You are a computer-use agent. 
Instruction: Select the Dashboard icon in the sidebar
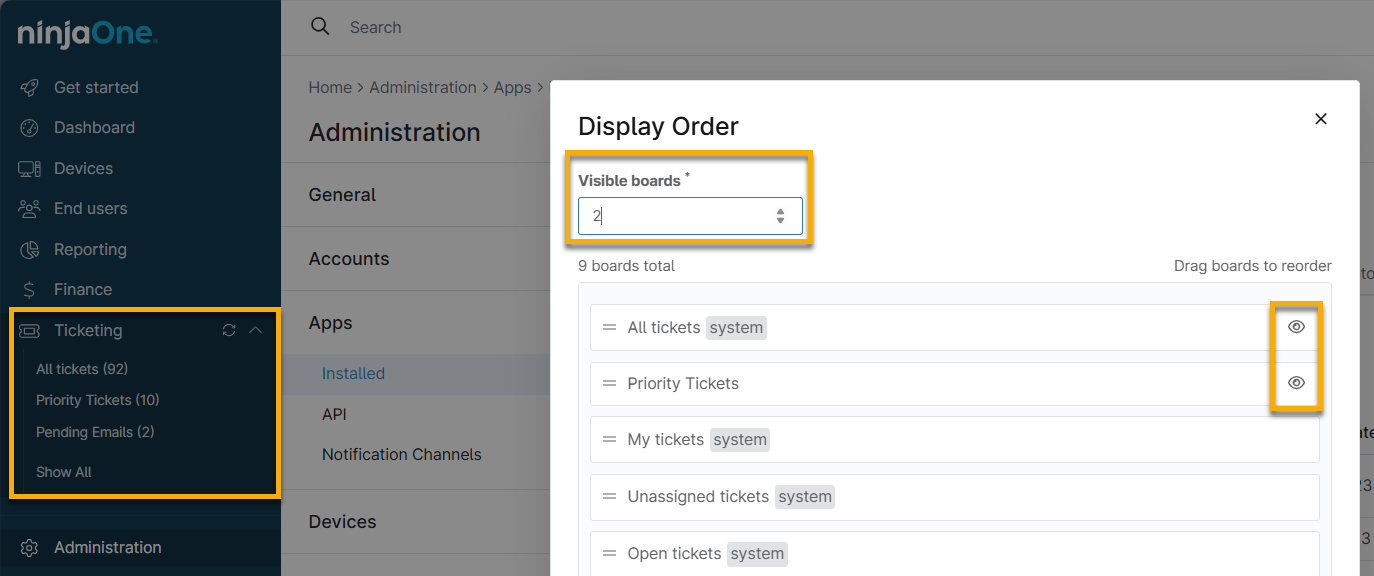tap(28, 127)
